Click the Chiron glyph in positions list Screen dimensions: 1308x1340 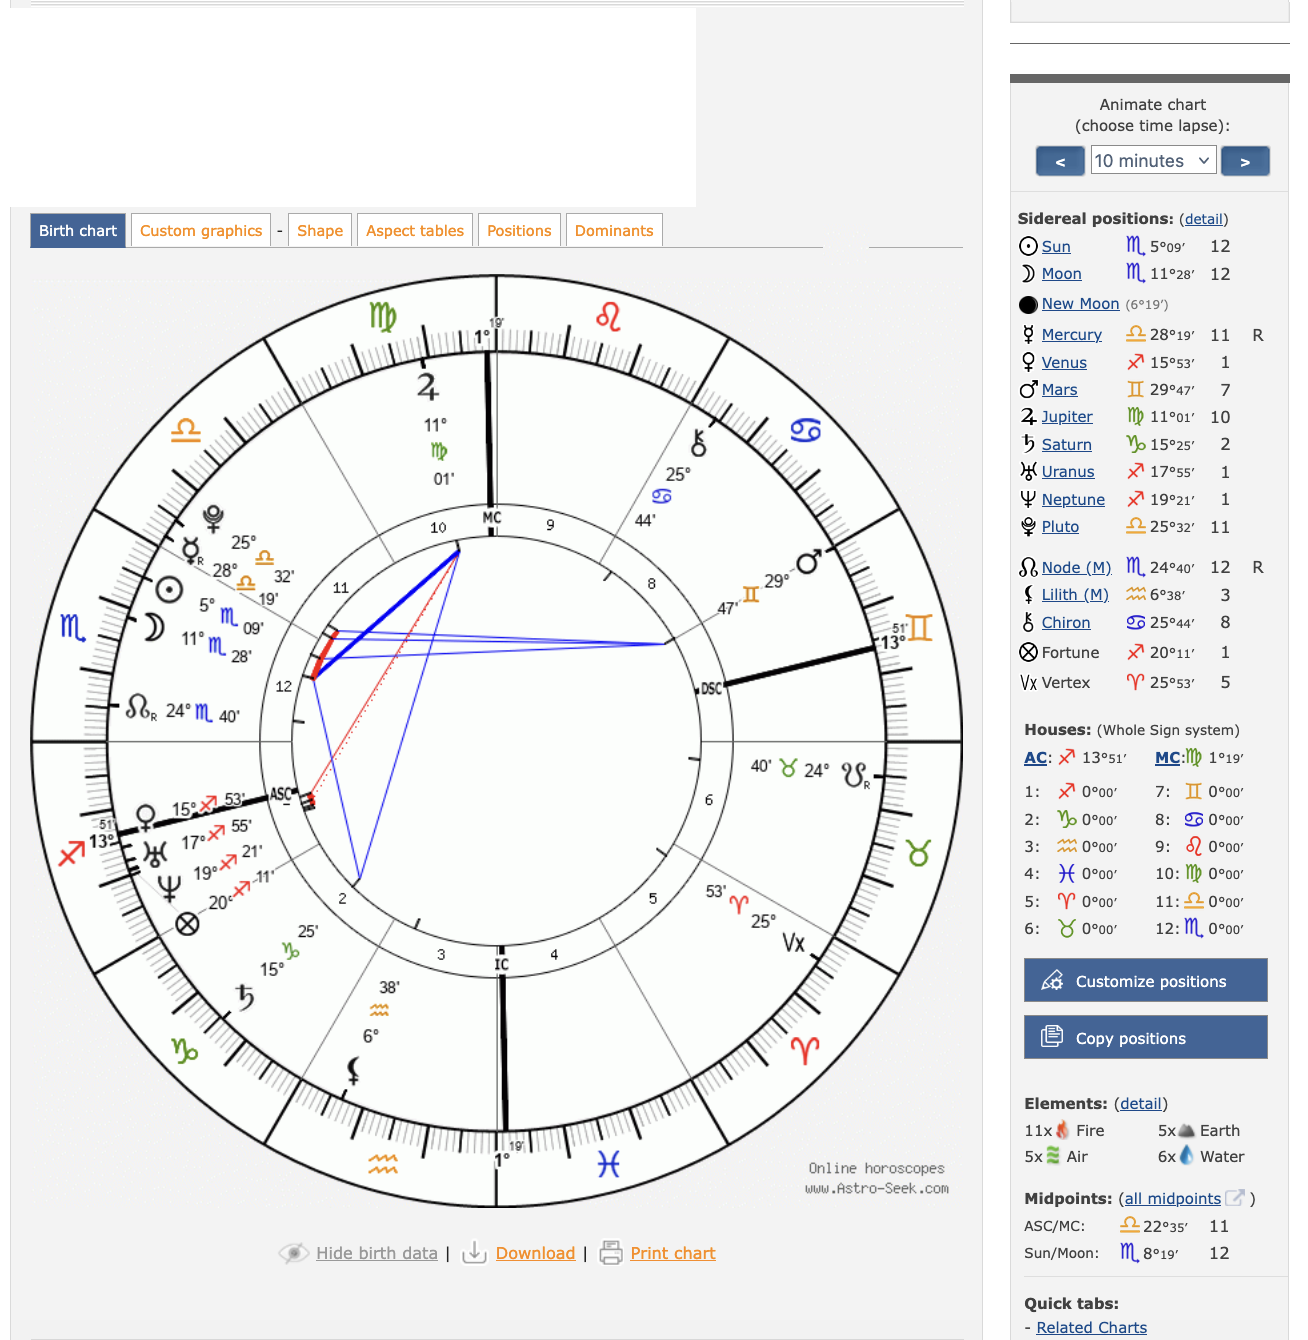[x=1028, y=622]
